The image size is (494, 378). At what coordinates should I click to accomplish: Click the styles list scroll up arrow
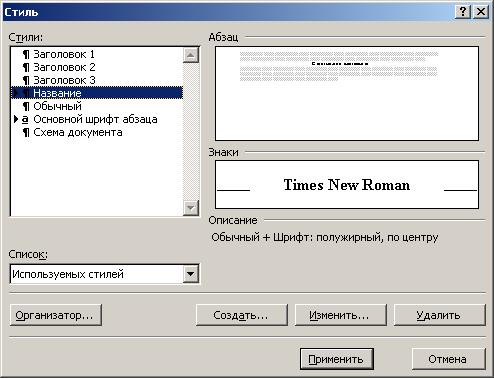[191, 55]
